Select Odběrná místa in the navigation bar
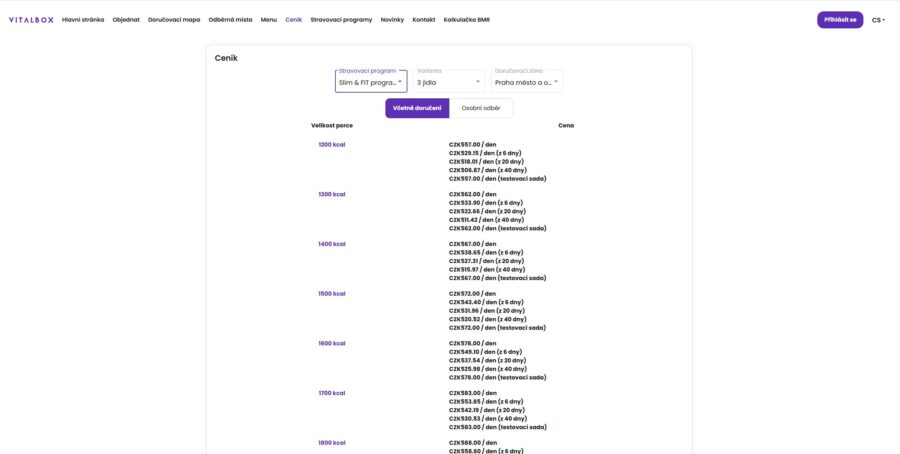900x454 pixels. point(230,20)
